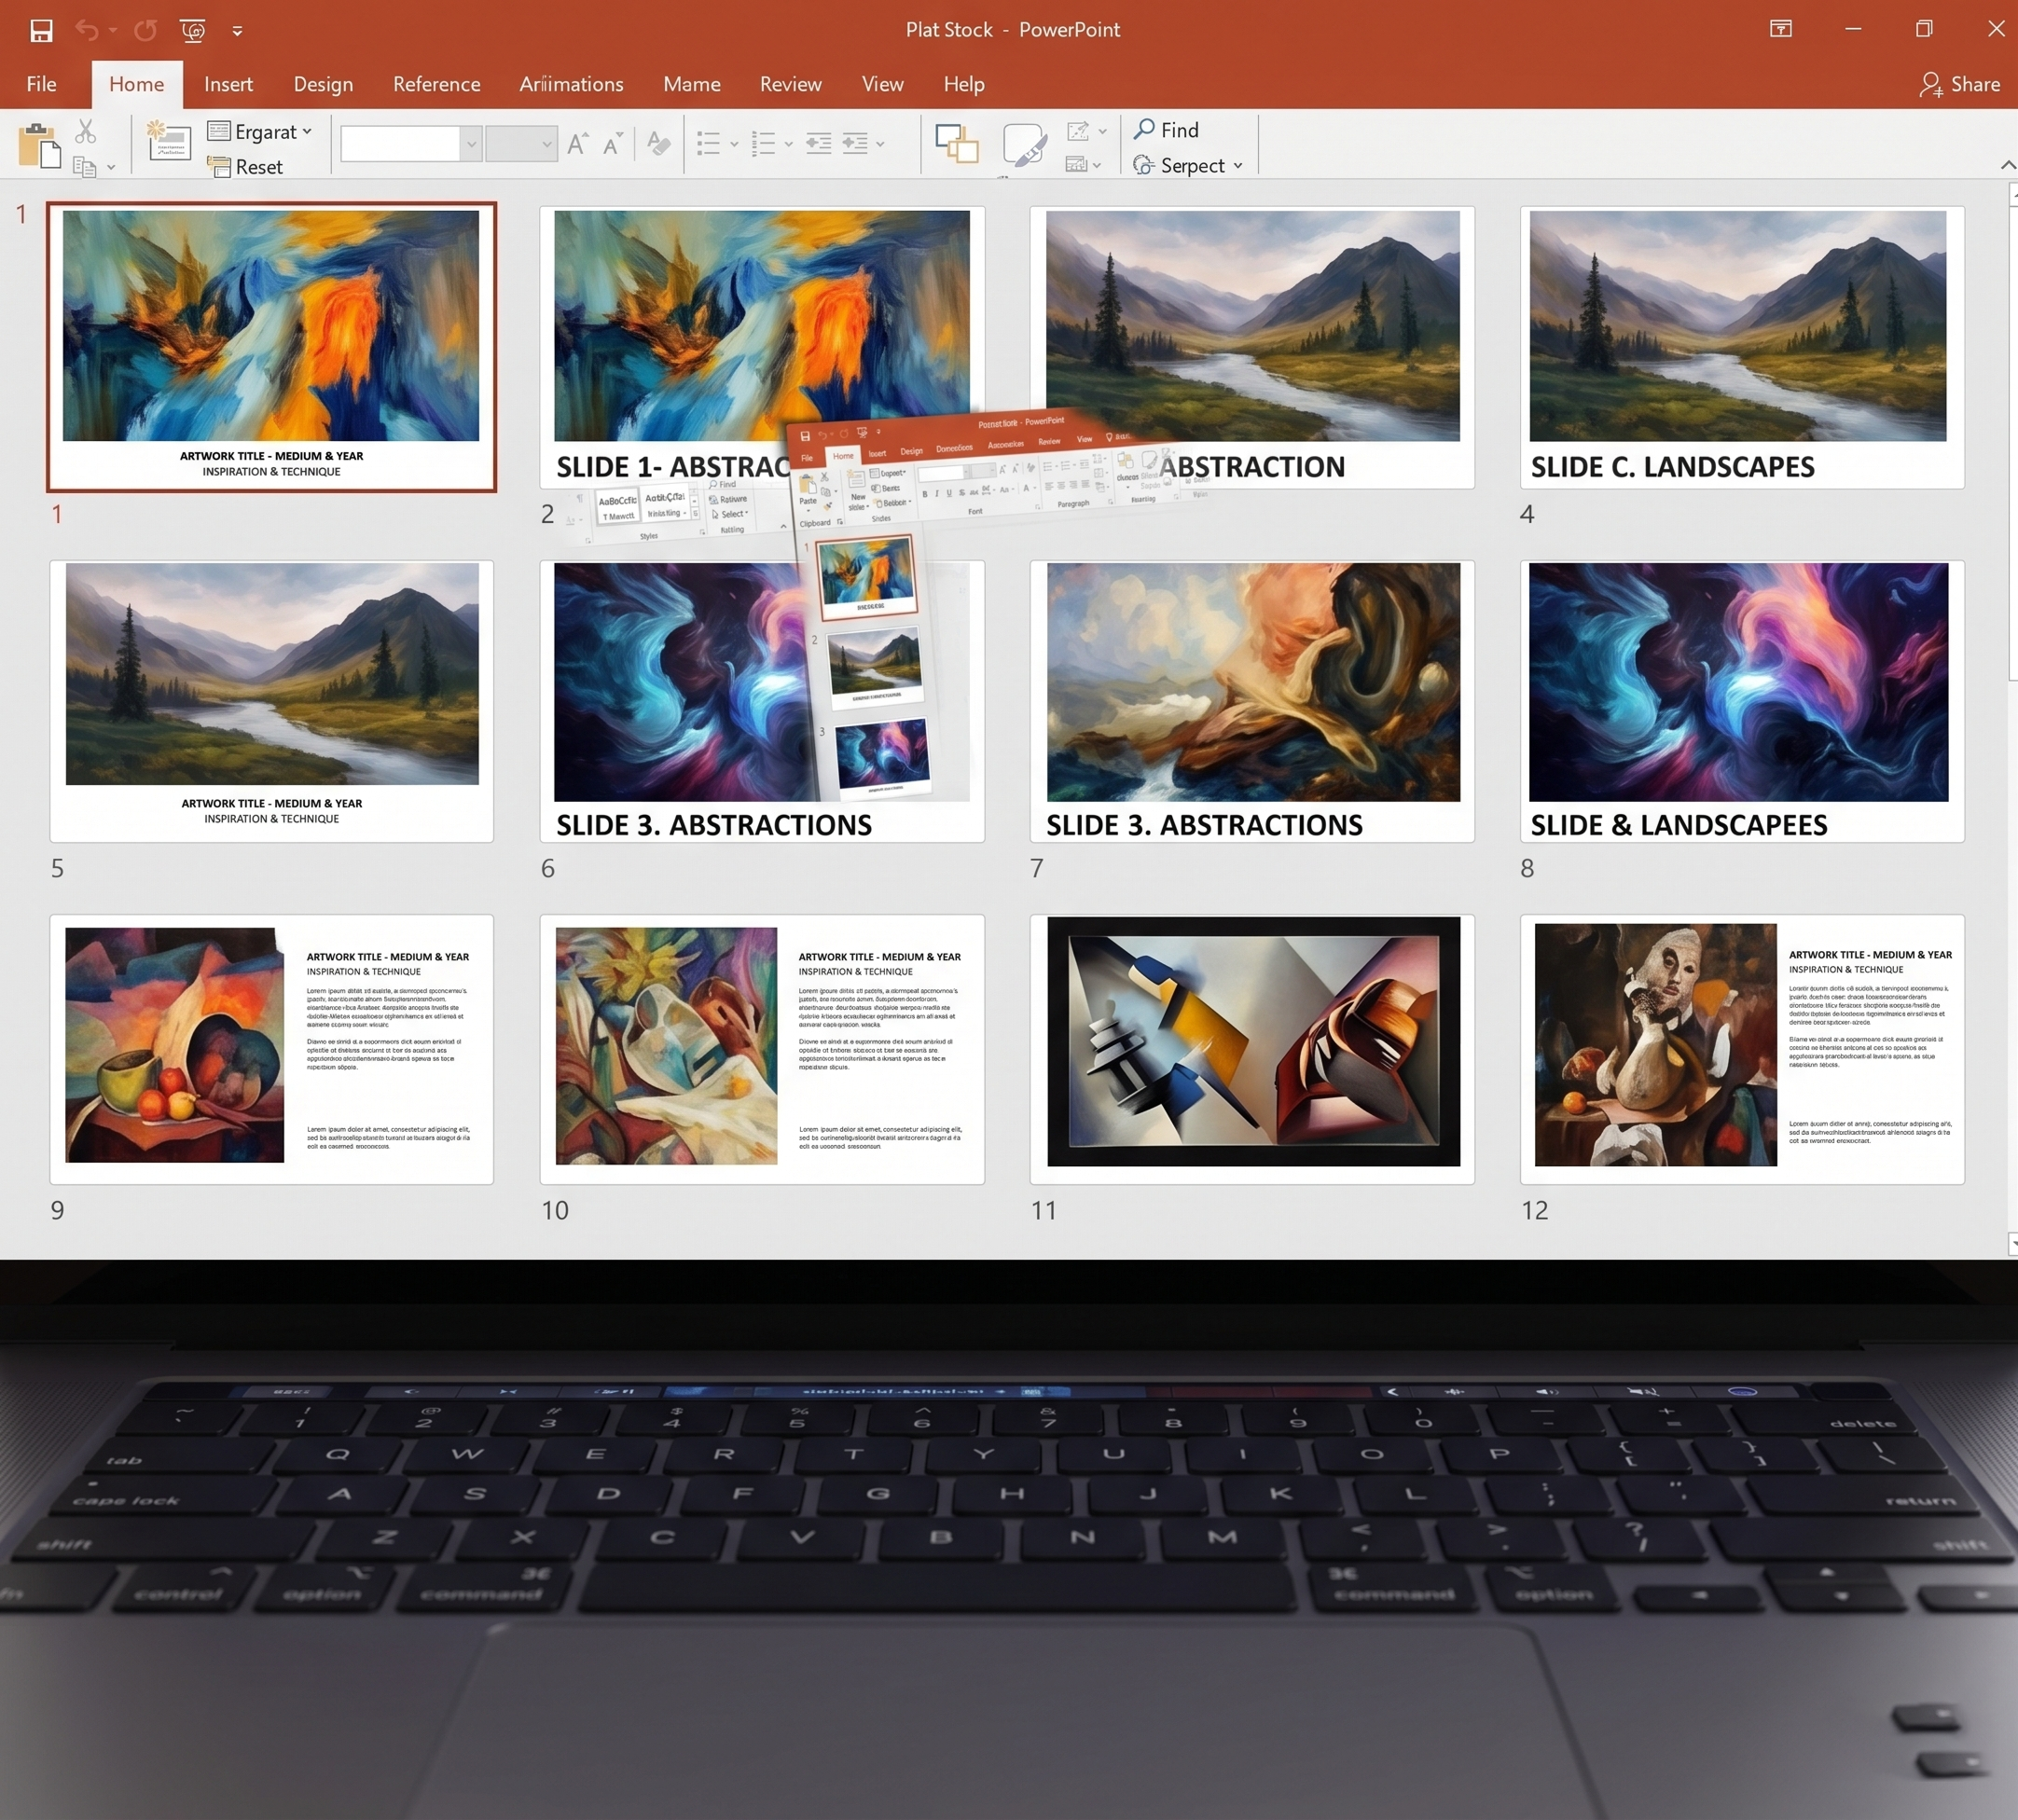2018x1820 pixels.
Task: Open the Copy options dropdown arrow
Action: coord(111,167)
